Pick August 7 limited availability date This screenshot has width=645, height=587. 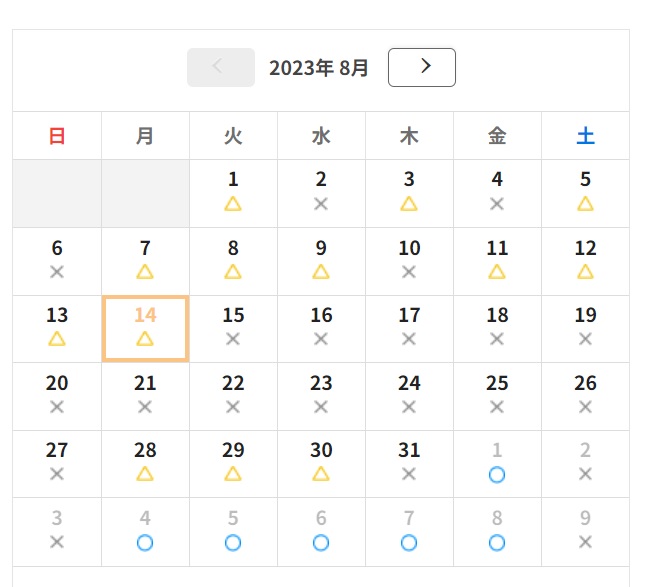click(x=145, y=261)
